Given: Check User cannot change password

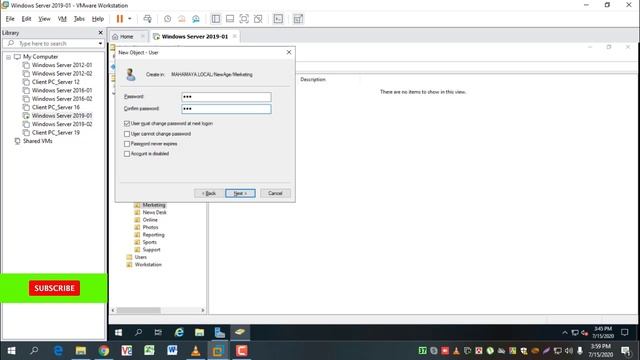Looking at the screenshot, I should point(127,134).
